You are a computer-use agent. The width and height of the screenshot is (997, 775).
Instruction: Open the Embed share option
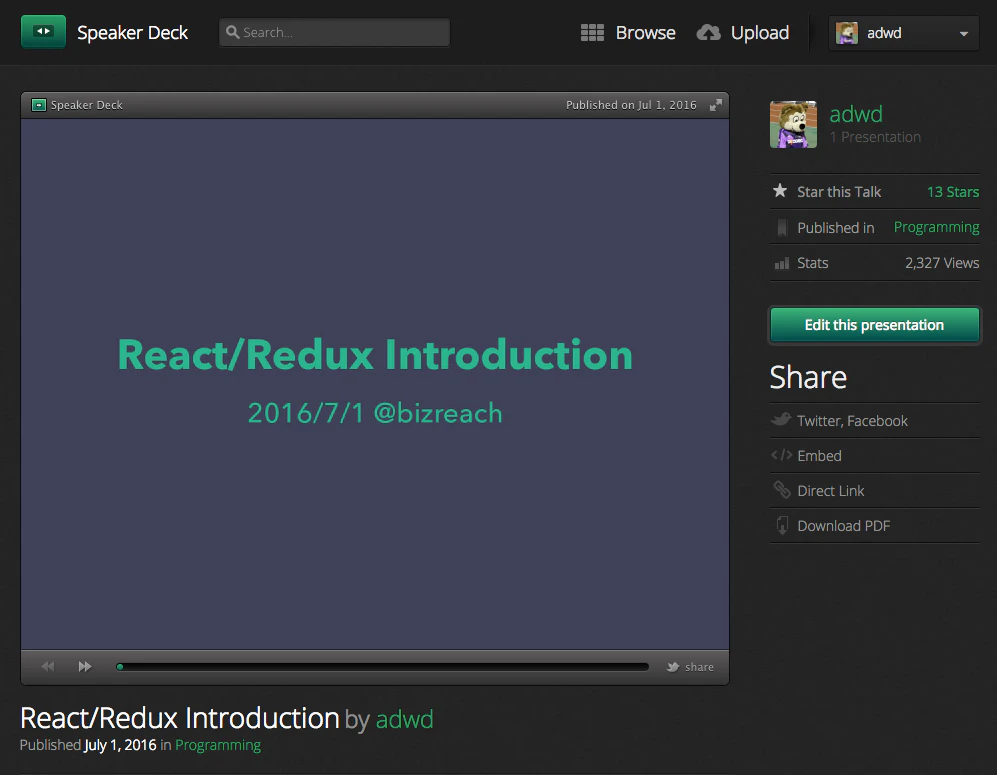click(x=819, y=456)
